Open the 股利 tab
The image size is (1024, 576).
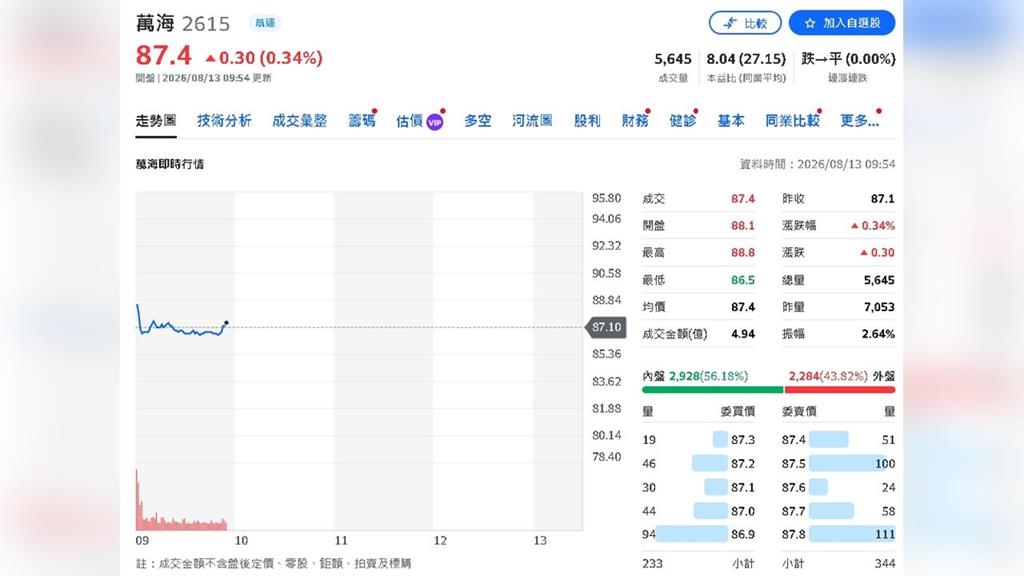pos(587,121)
